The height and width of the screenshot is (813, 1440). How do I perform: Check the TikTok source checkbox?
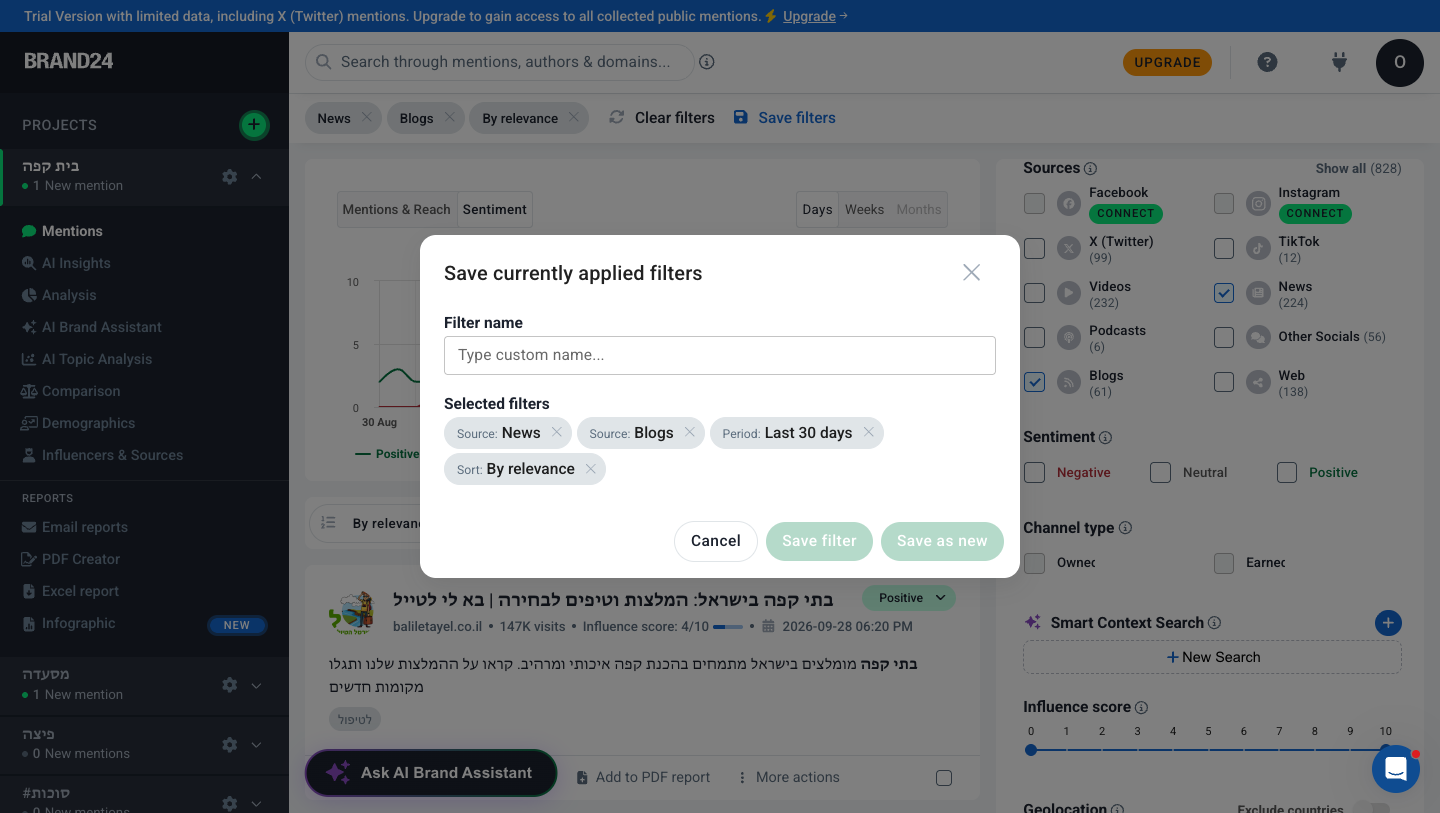coord(1224,248)
